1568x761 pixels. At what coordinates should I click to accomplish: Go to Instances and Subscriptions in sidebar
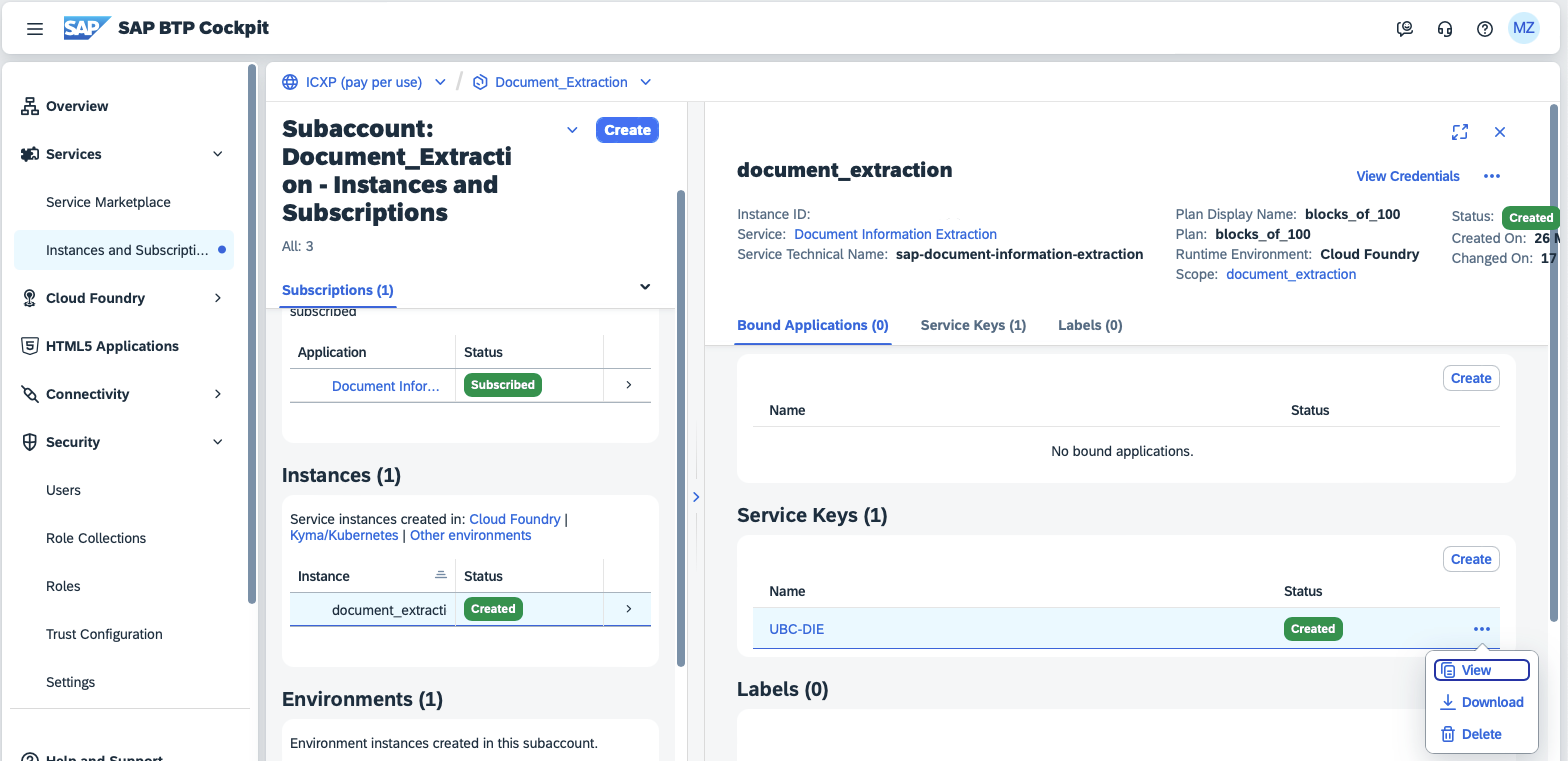point(124,250)
